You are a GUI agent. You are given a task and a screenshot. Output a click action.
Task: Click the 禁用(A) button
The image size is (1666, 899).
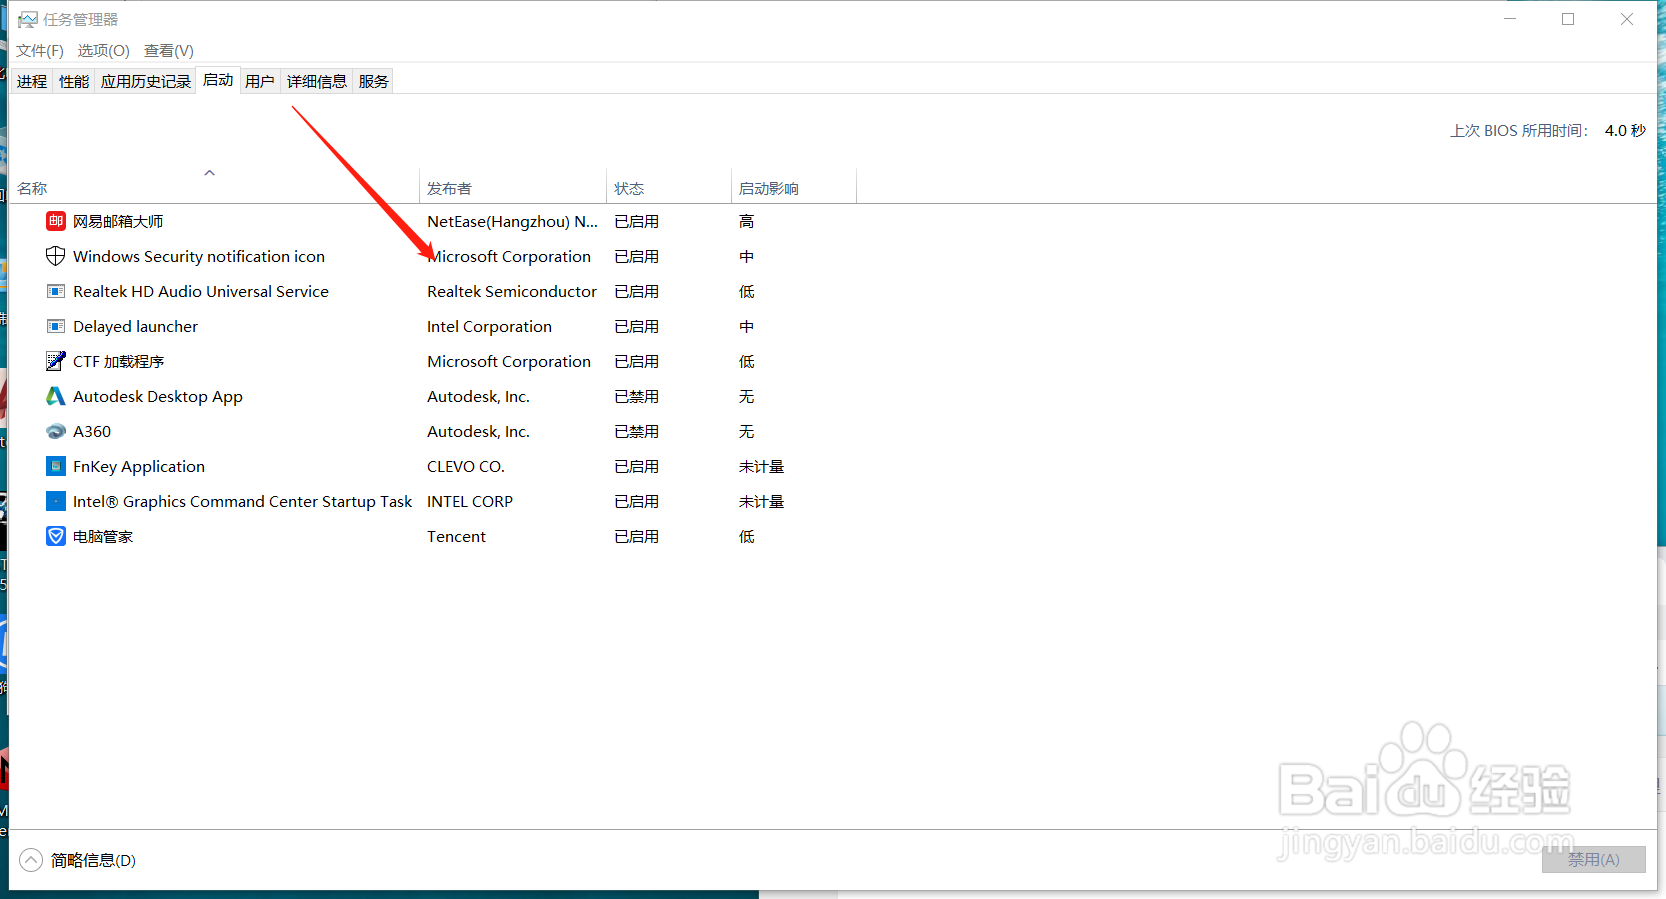point(1593,859)
